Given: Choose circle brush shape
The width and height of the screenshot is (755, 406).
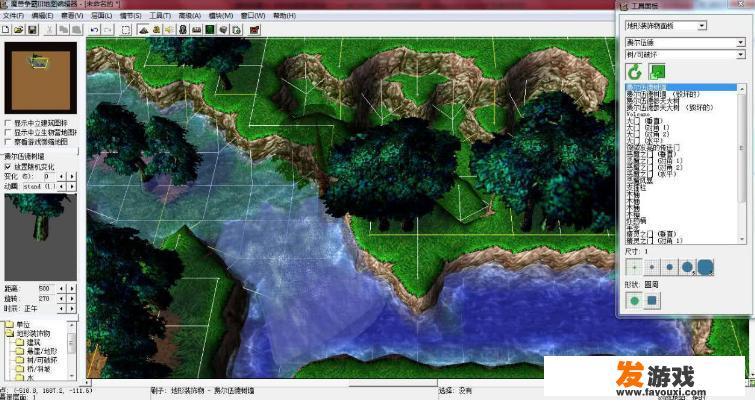Looking at the screenshot, I should point(634,301).
